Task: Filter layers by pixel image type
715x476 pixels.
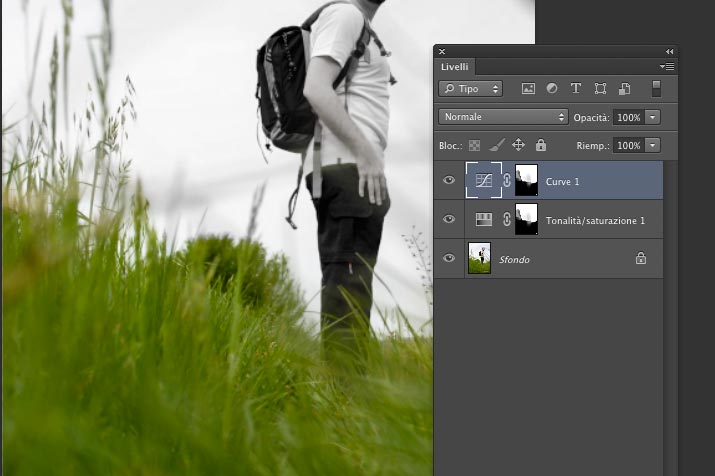Action: tap(528, 88)
